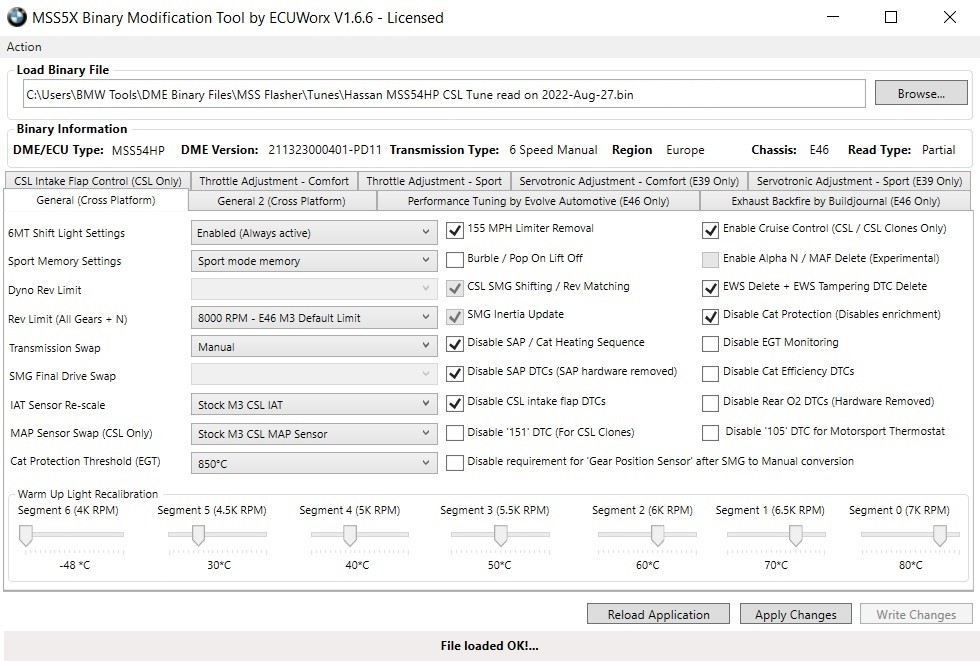
Task: Uncheck 155 MPH Limiter Removal
Action: tap(455, 231)
